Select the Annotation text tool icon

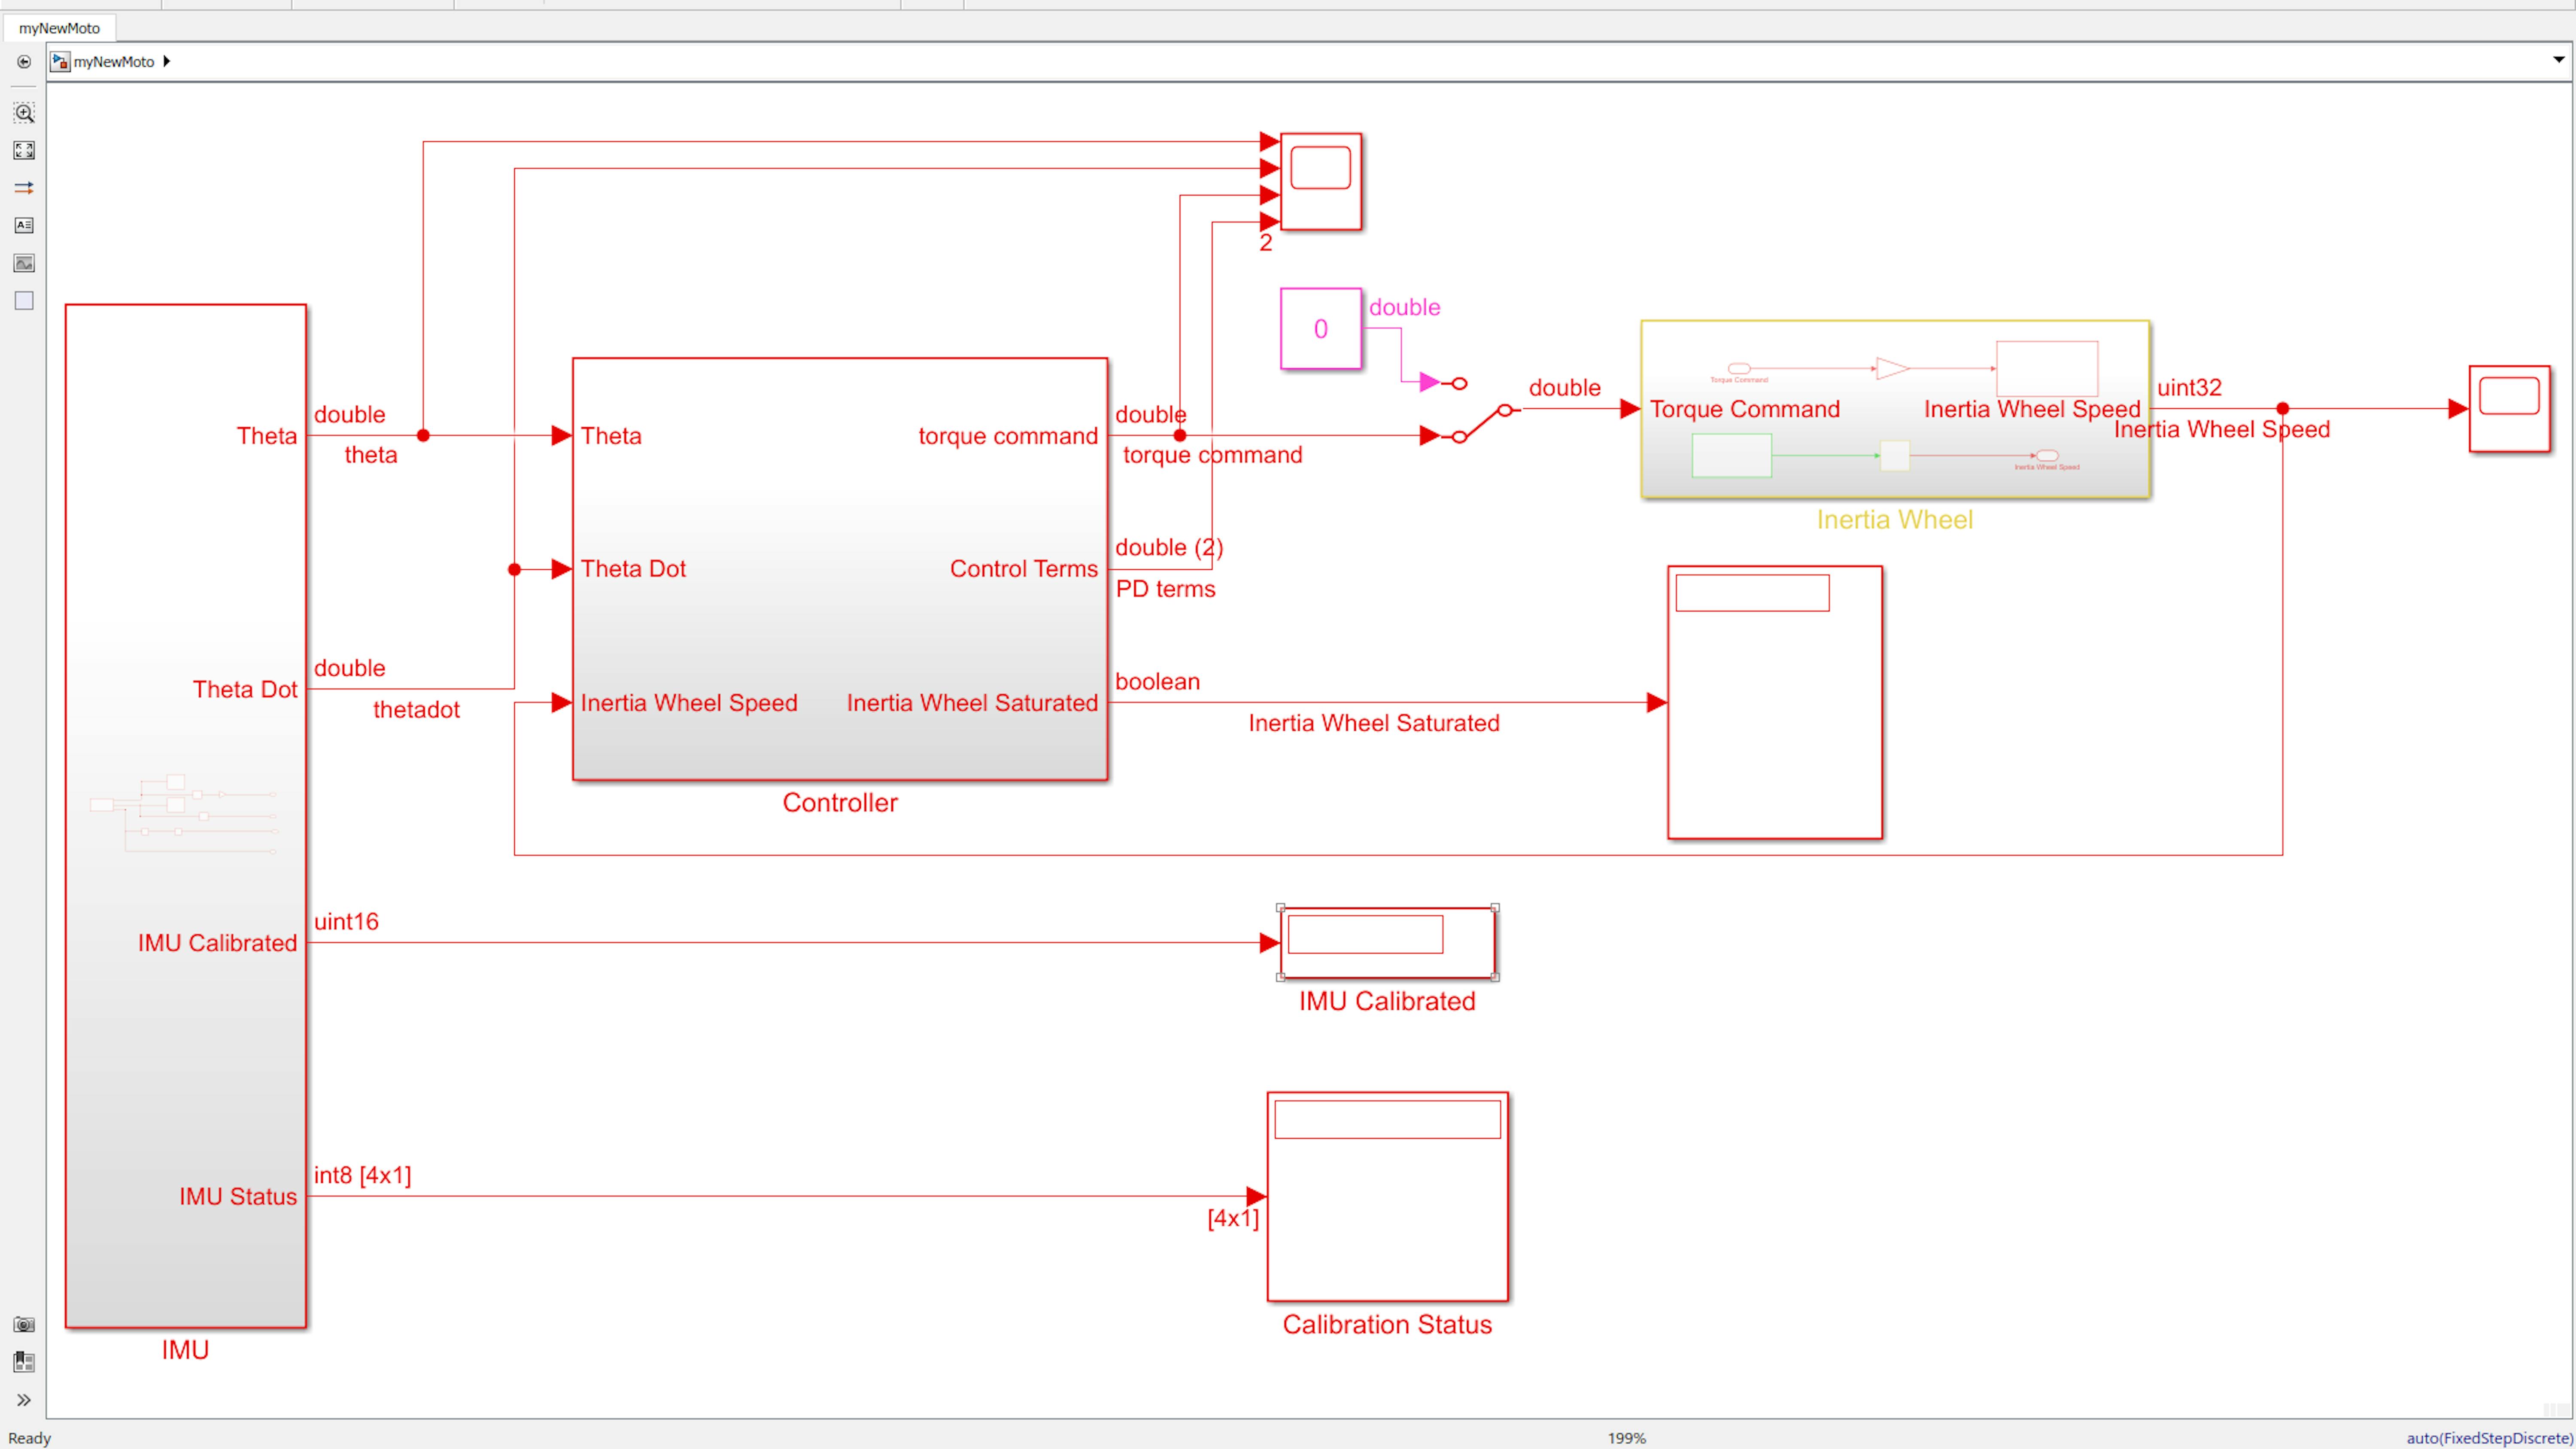[x=24, y=225]
